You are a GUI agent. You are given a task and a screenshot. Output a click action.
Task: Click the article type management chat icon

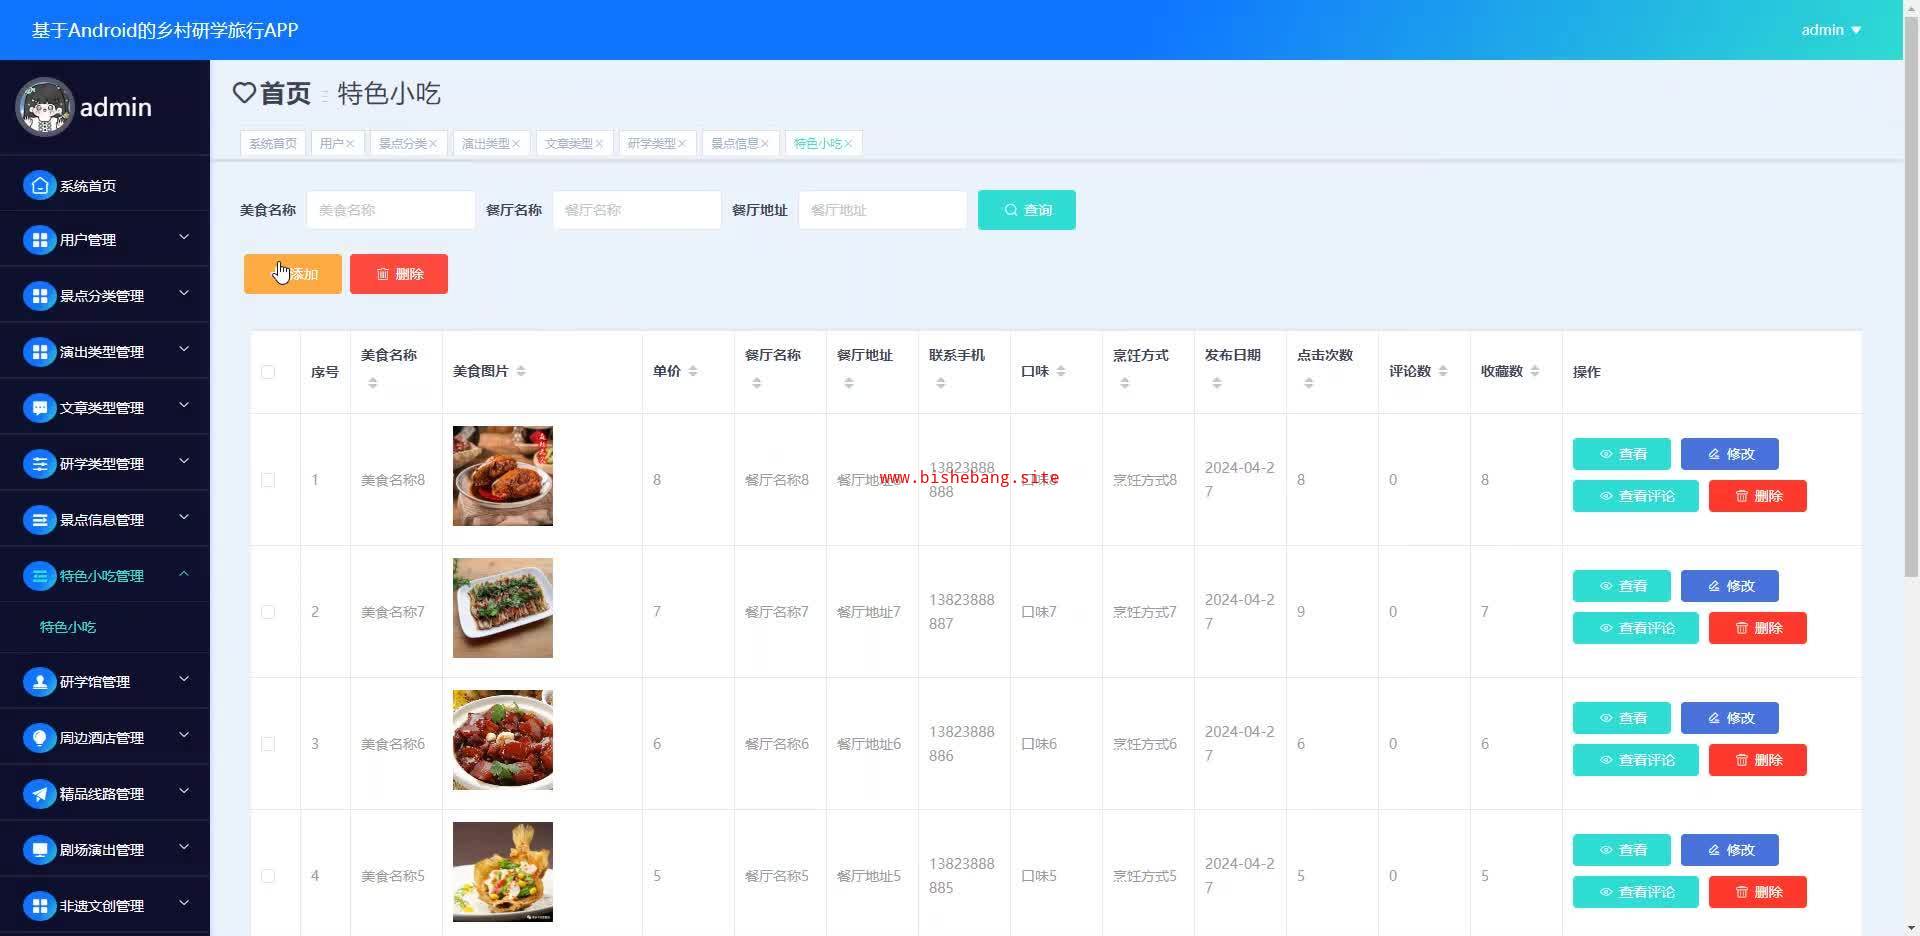pyautogui.click(x=39, y=408)
